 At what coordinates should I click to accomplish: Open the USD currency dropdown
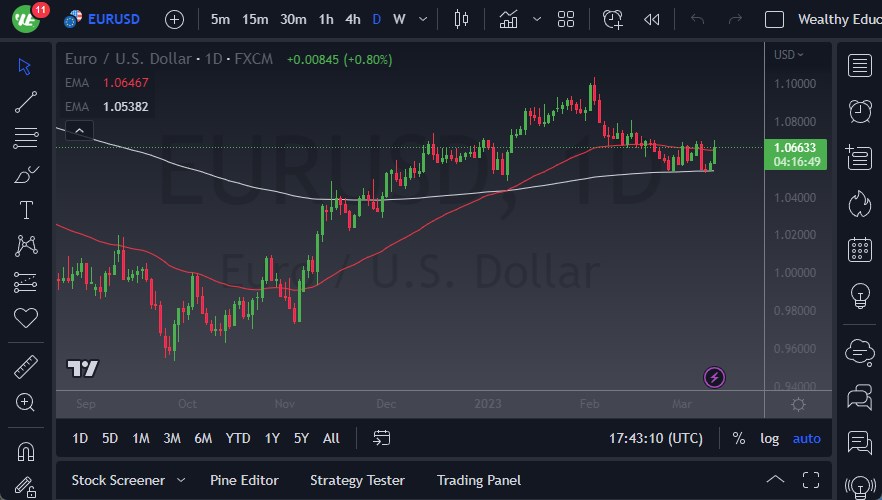coord(789,55)
